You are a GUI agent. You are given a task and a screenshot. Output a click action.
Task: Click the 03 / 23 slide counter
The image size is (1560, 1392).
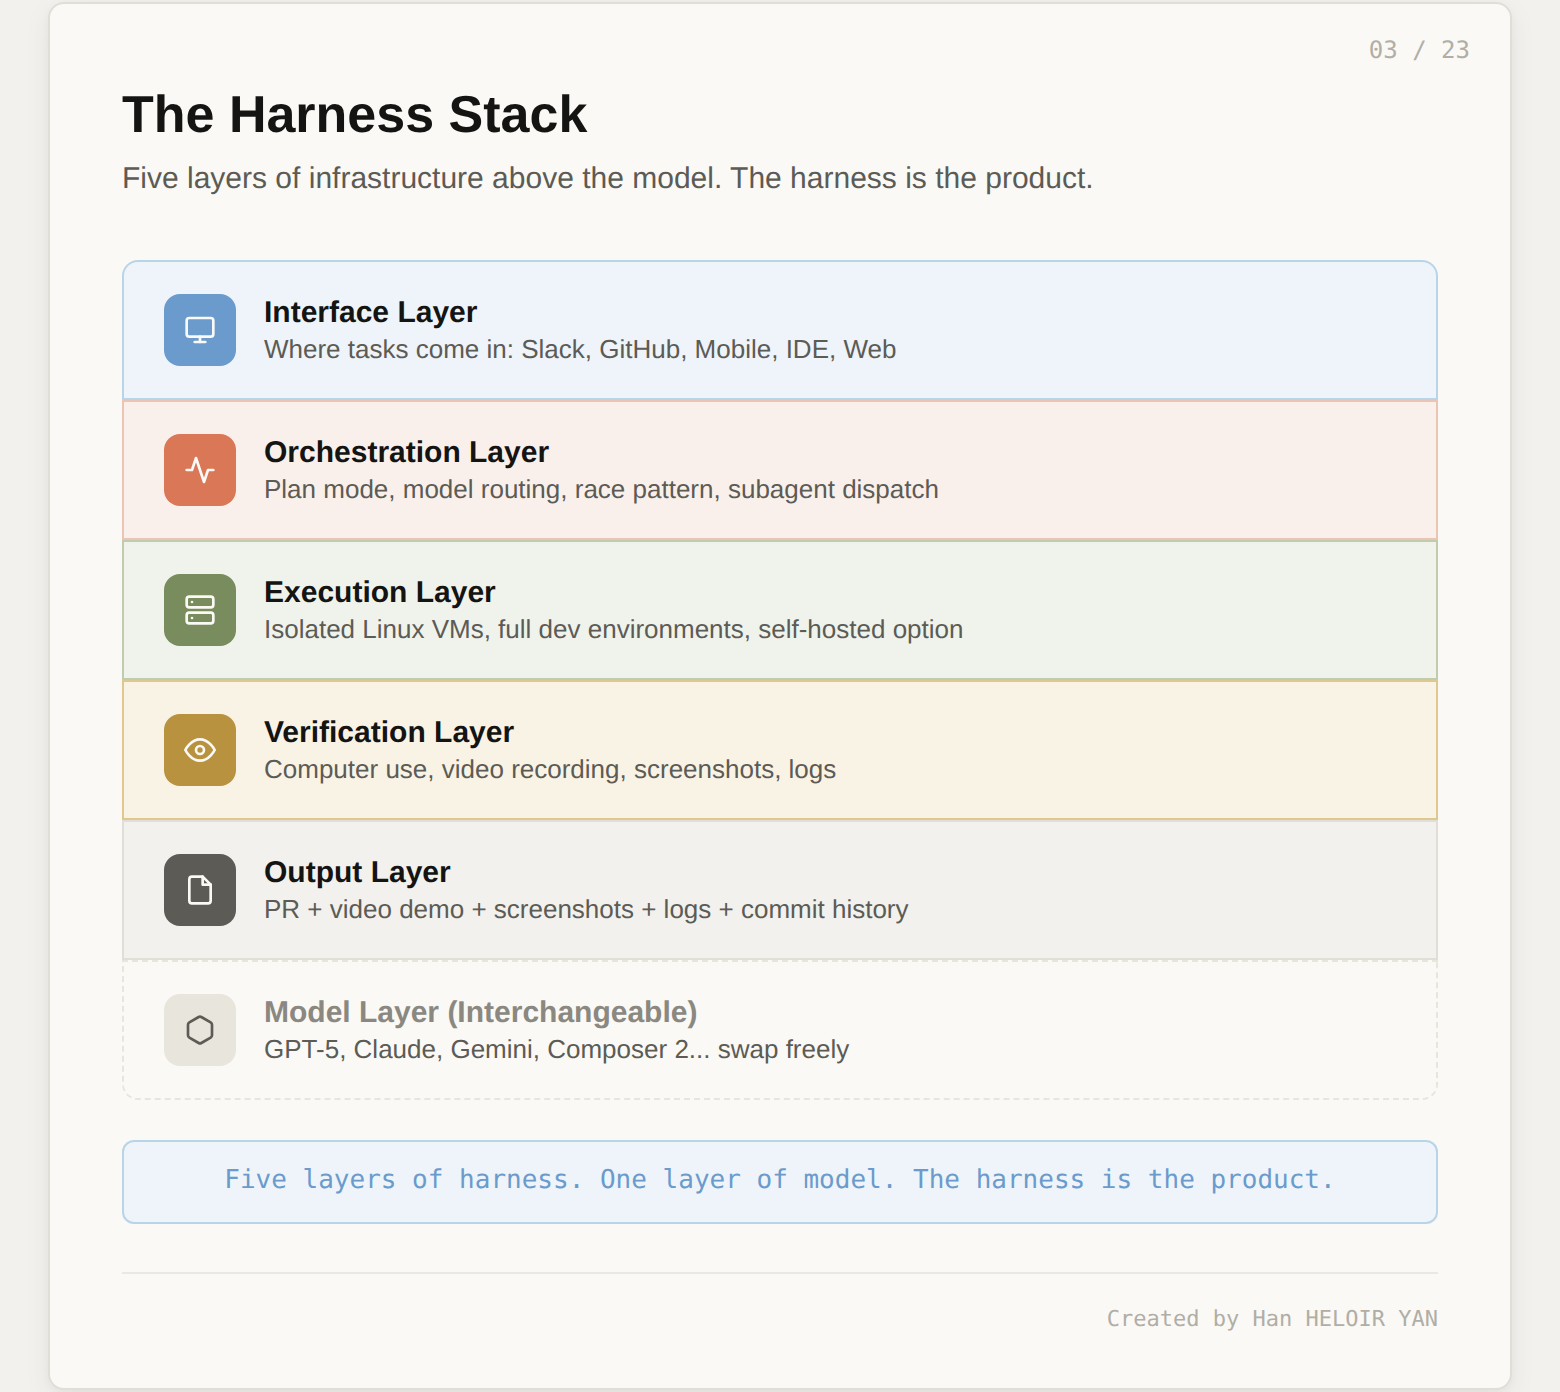pyautogui.click(x=1418, y=50)
